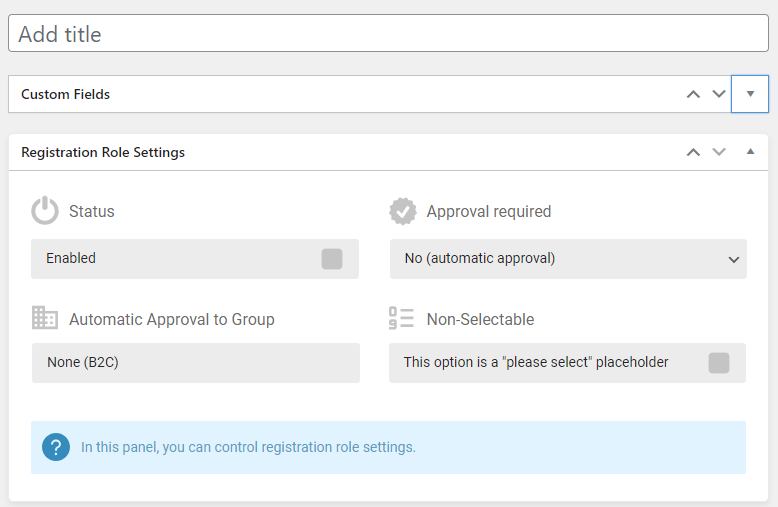Click the Status section label

(92, 211)
